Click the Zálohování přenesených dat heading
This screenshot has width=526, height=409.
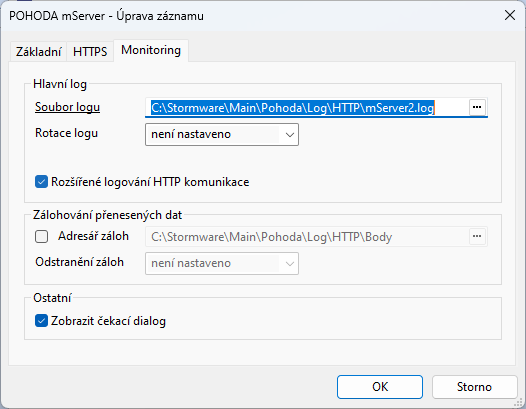pyautogui.click(x=107, y=215)
